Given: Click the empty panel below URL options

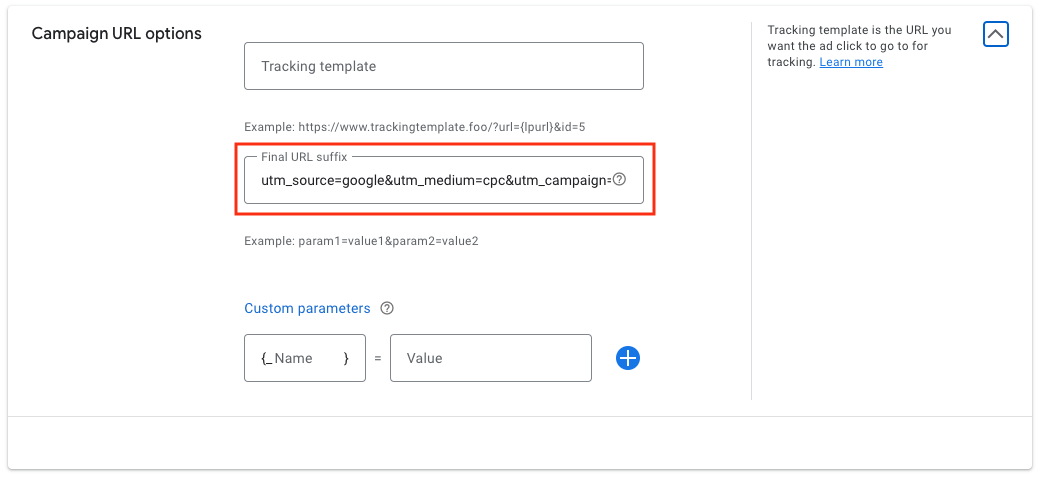Looking at the screenshot, I should pyautogui.click(x=519, y=443).
